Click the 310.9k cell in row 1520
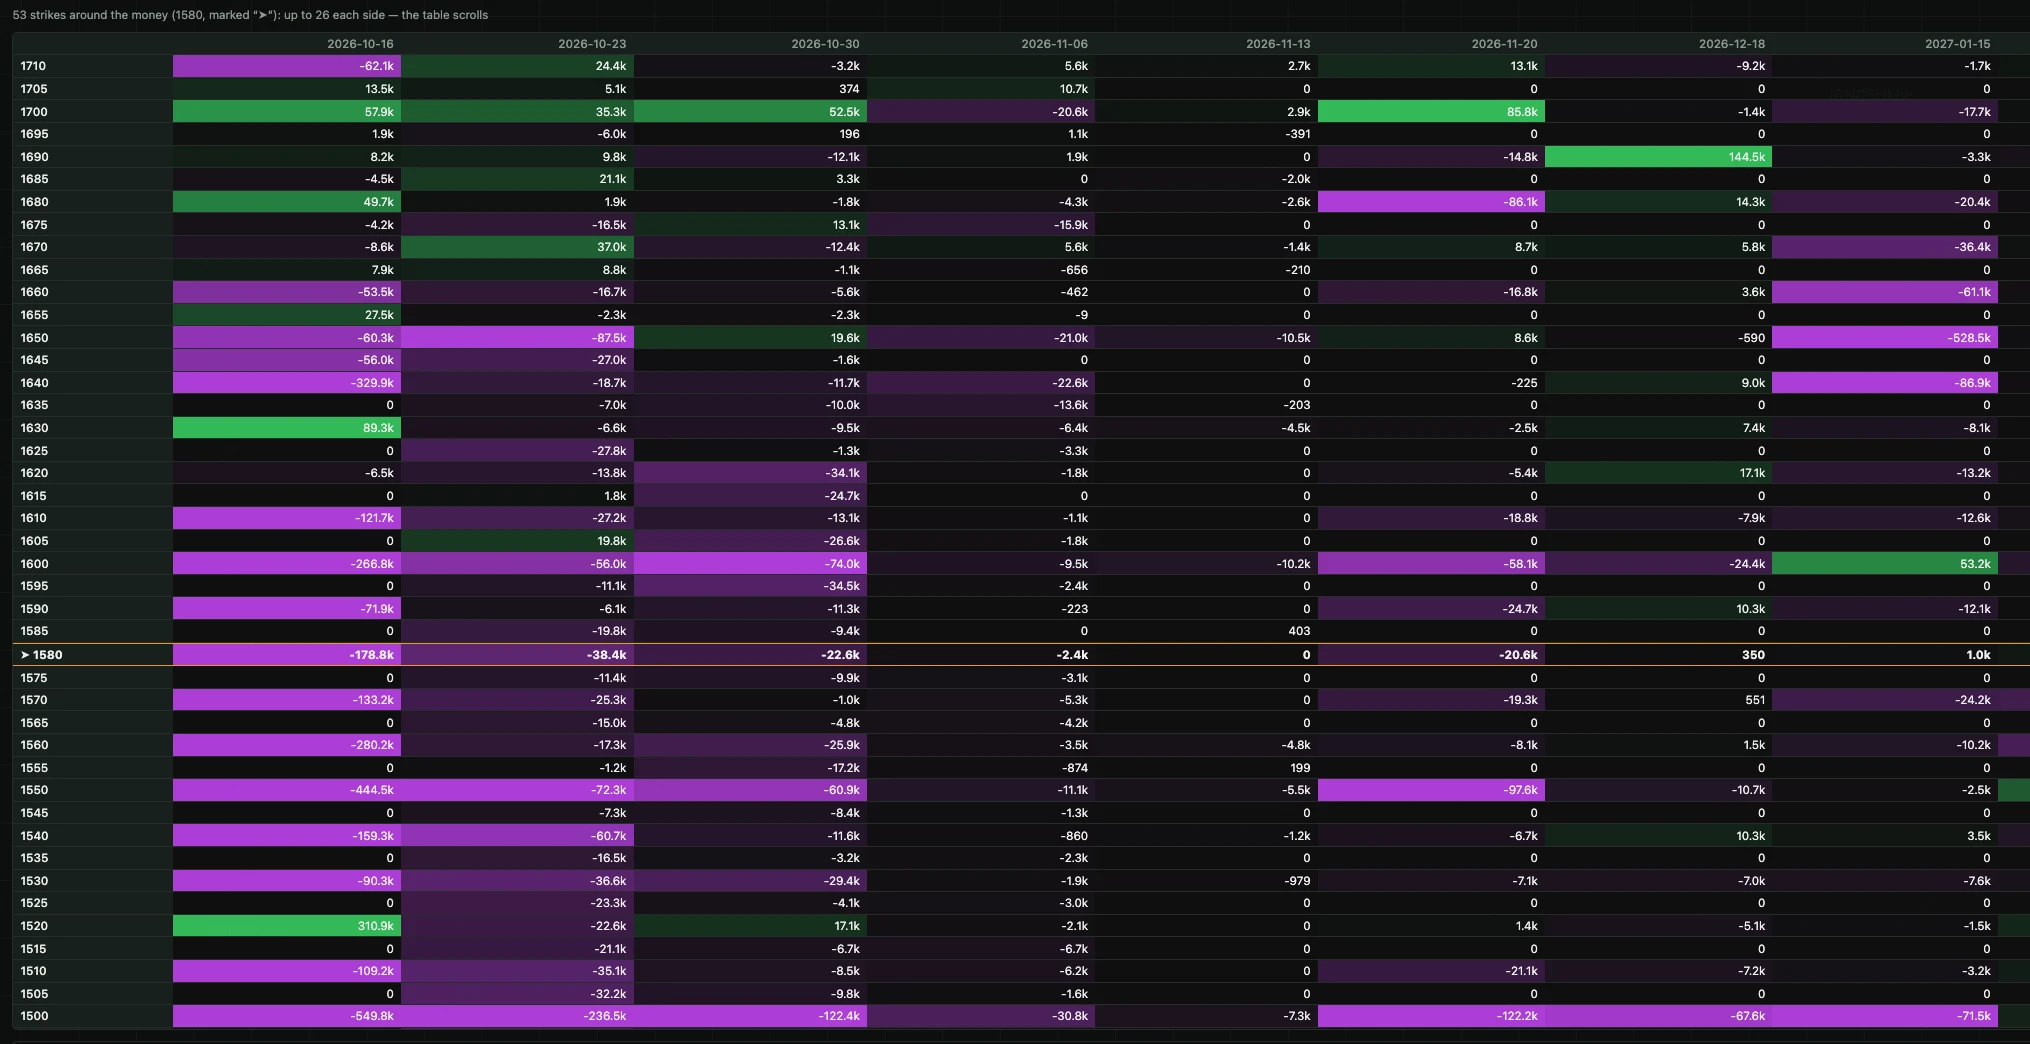Screen dimensions: 2030x1044 [287, 926]
